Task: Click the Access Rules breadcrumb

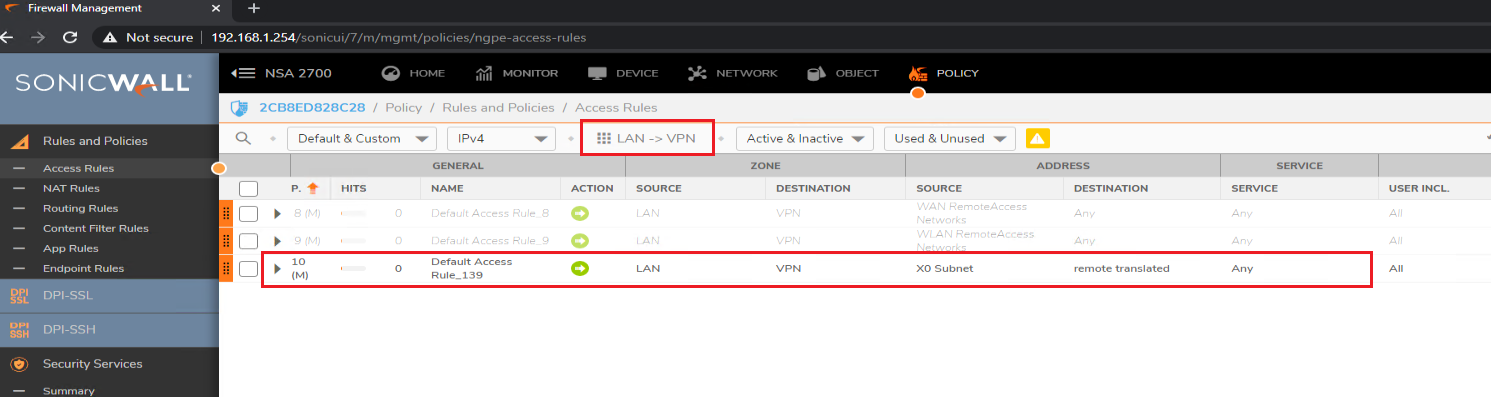Action: coord(616,107)
